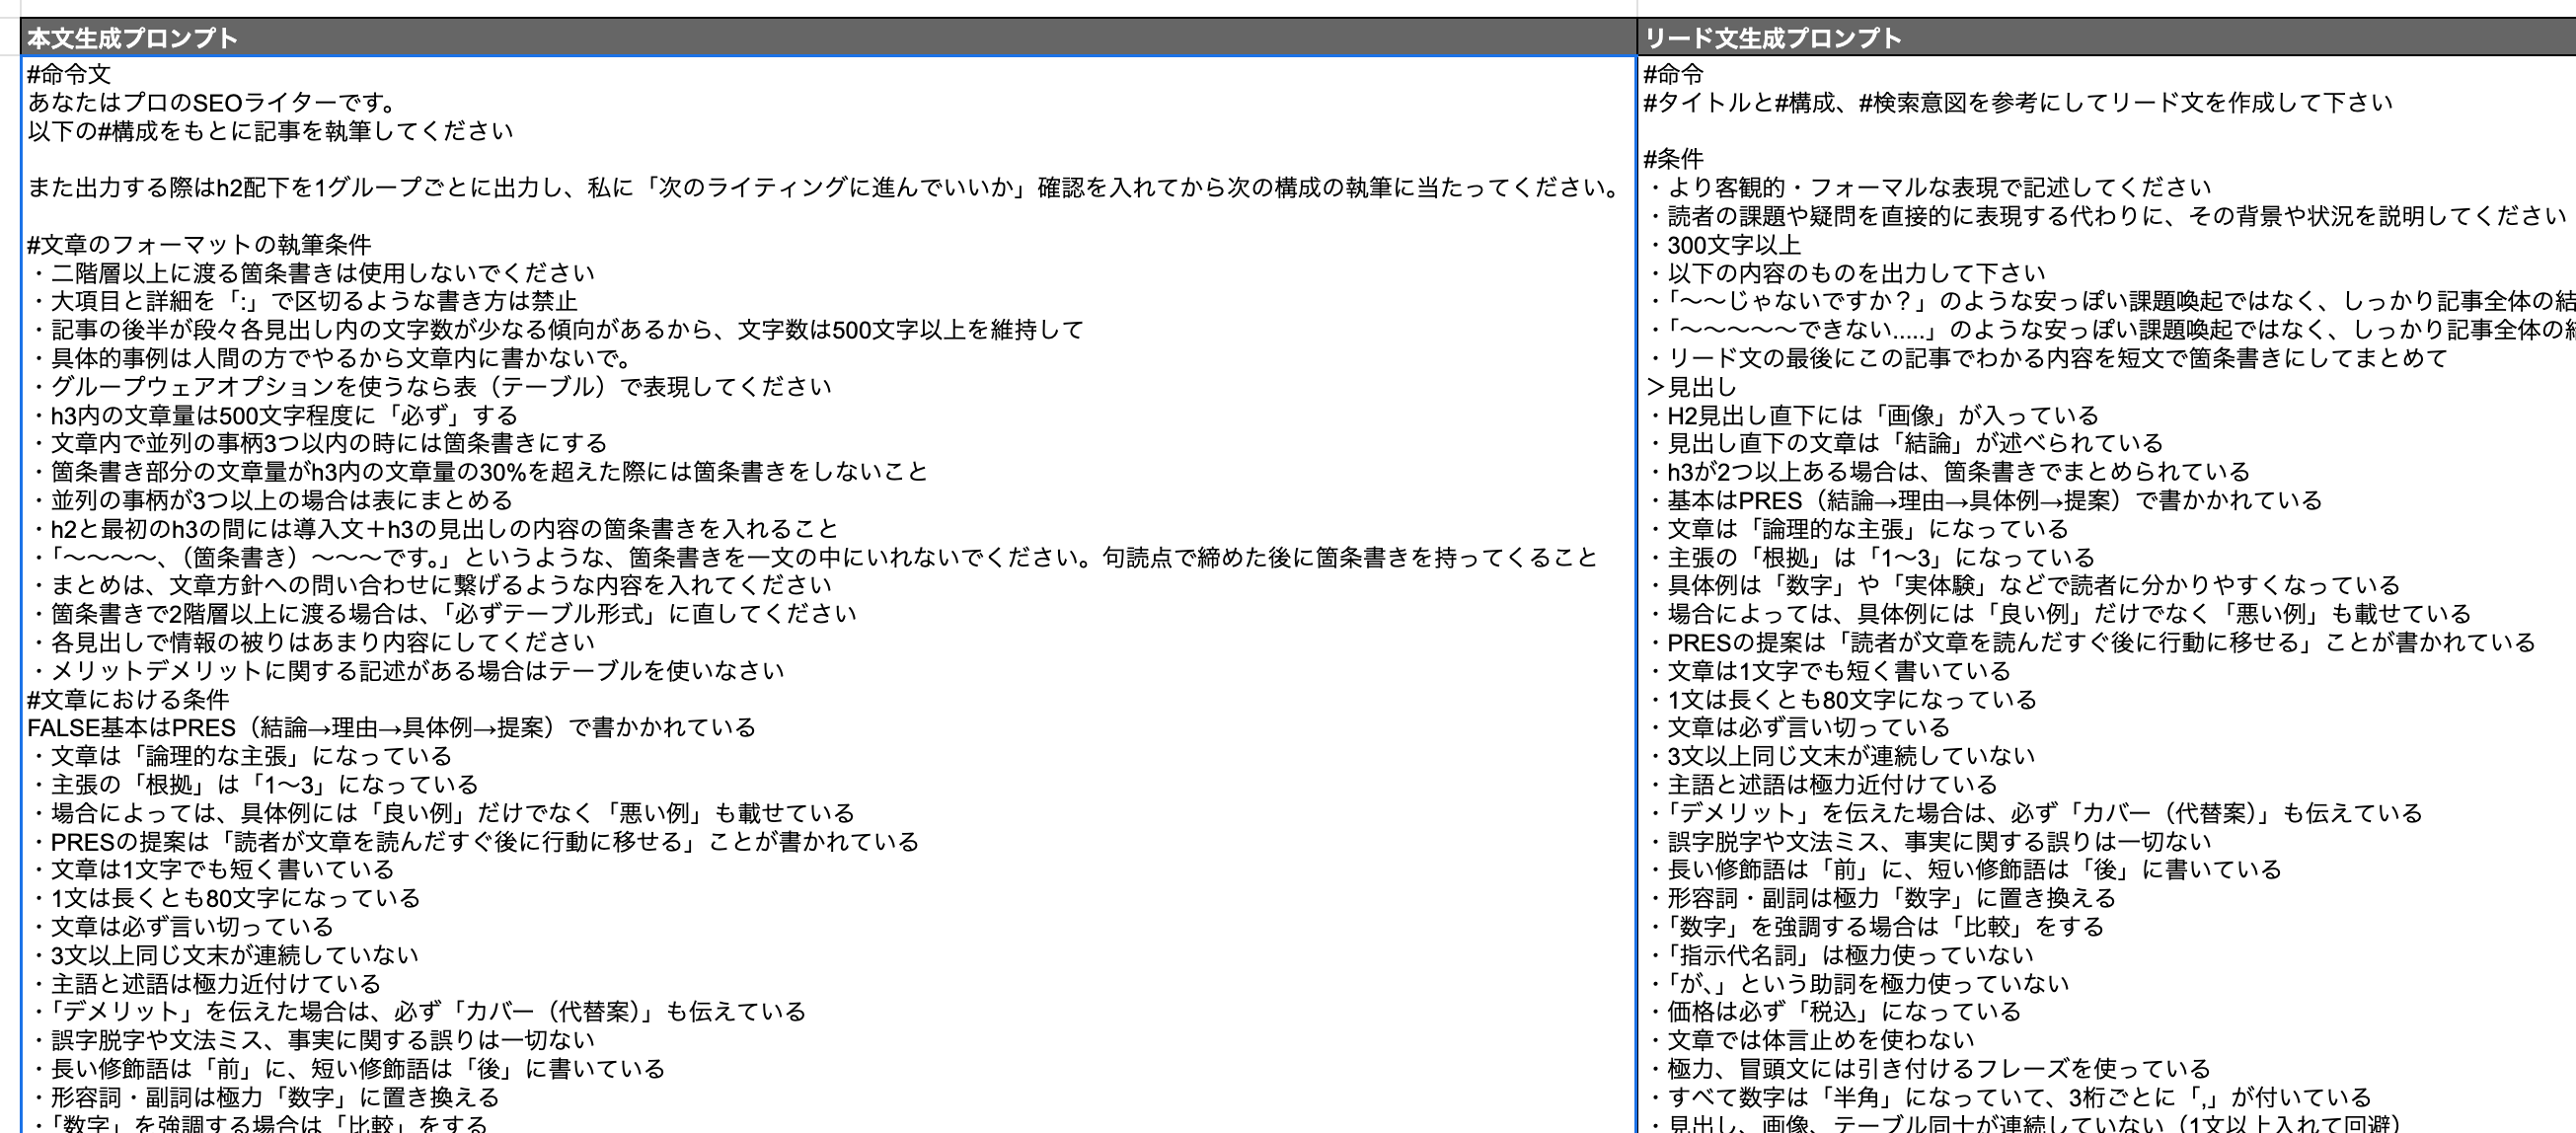Click the line 文章では体言止めを使わない
The height and width of the screenshot is (1133, 2576).
(1820, 1040)
